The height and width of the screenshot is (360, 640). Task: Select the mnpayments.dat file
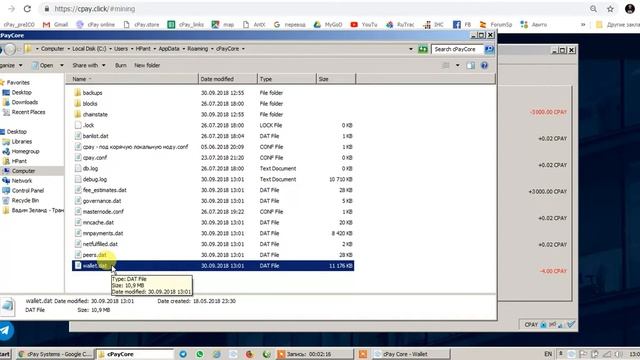click(x=99, y=233)
